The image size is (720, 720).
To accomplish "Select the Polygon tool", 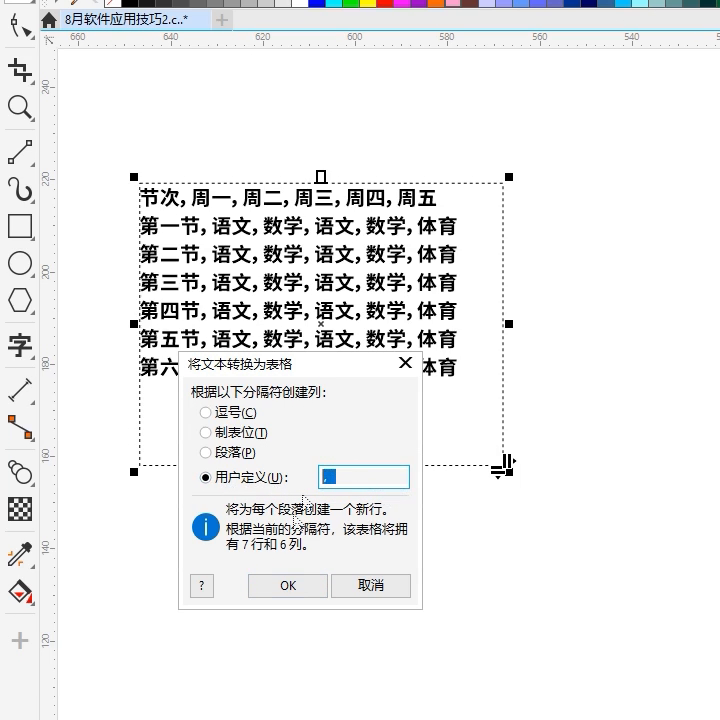I will tap(20, 301).
